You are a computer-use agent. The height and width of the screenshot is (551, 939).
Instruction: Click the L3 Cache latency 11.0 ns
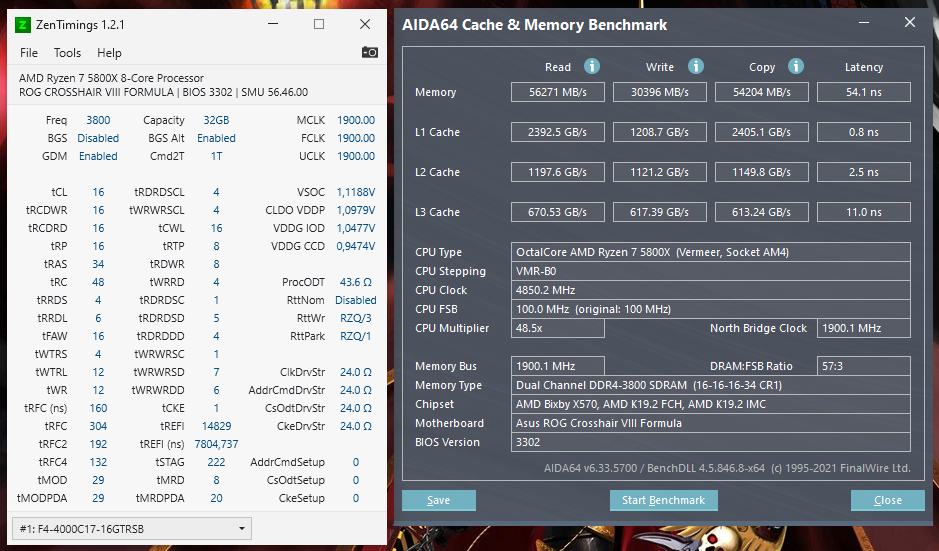864,212
